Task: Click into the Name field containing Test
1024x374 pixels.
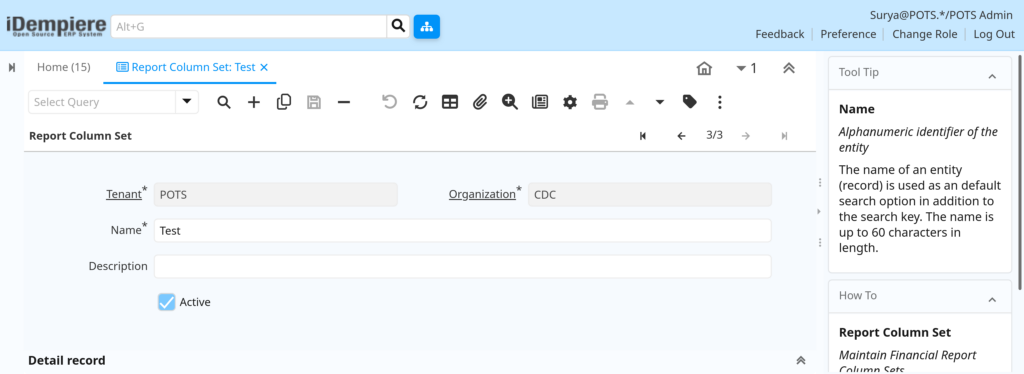Action: pos(462,230)
